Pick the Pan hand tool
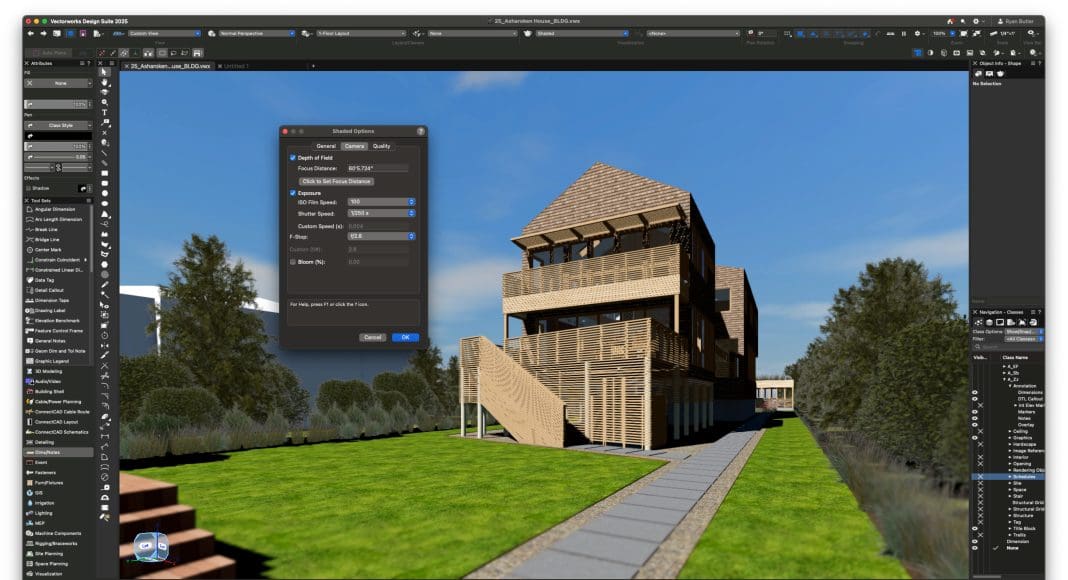This screenshot has height=580, width=1068. click(105, 82)
